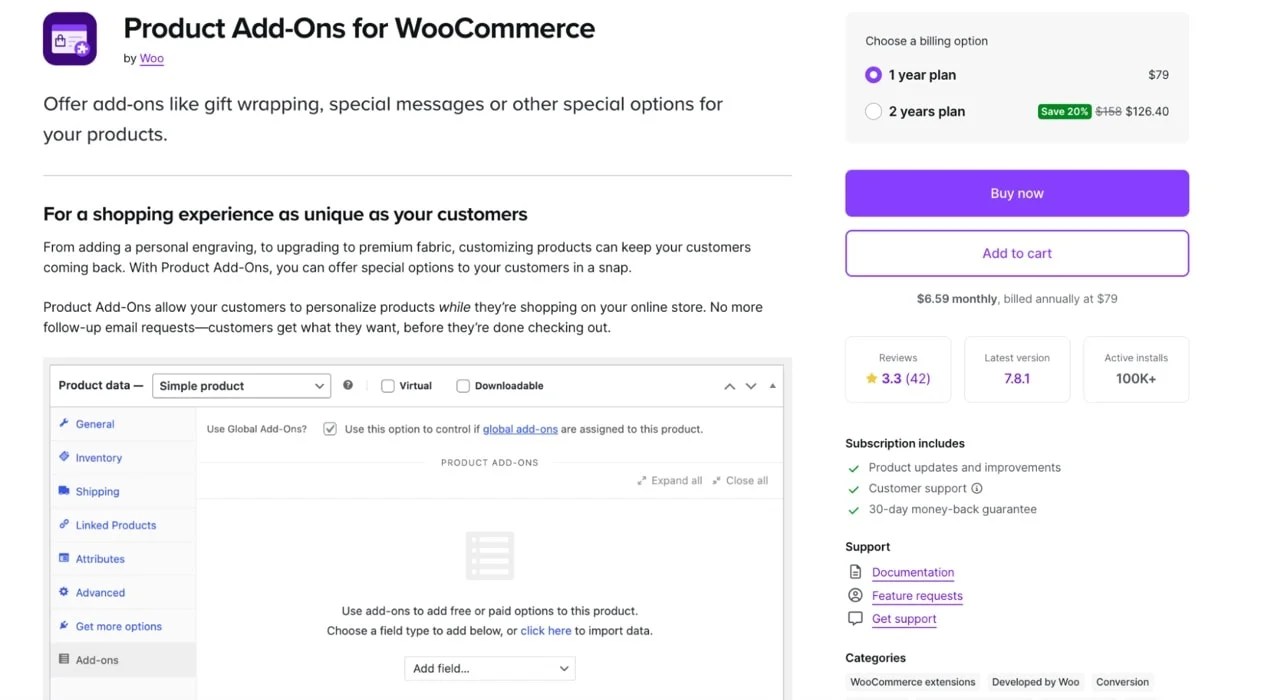
Task: Click the help question mark icon
Action: click(x=348, y=385)
